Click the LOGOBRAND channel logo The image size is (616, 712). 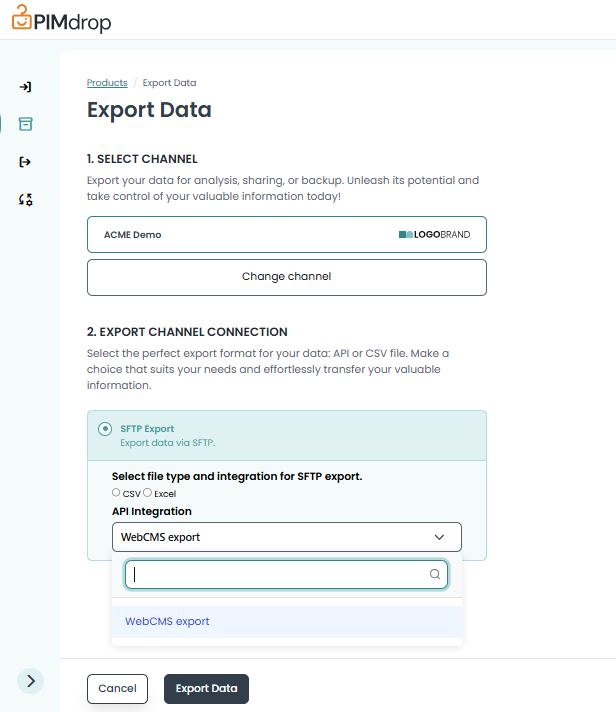point(434,235)
